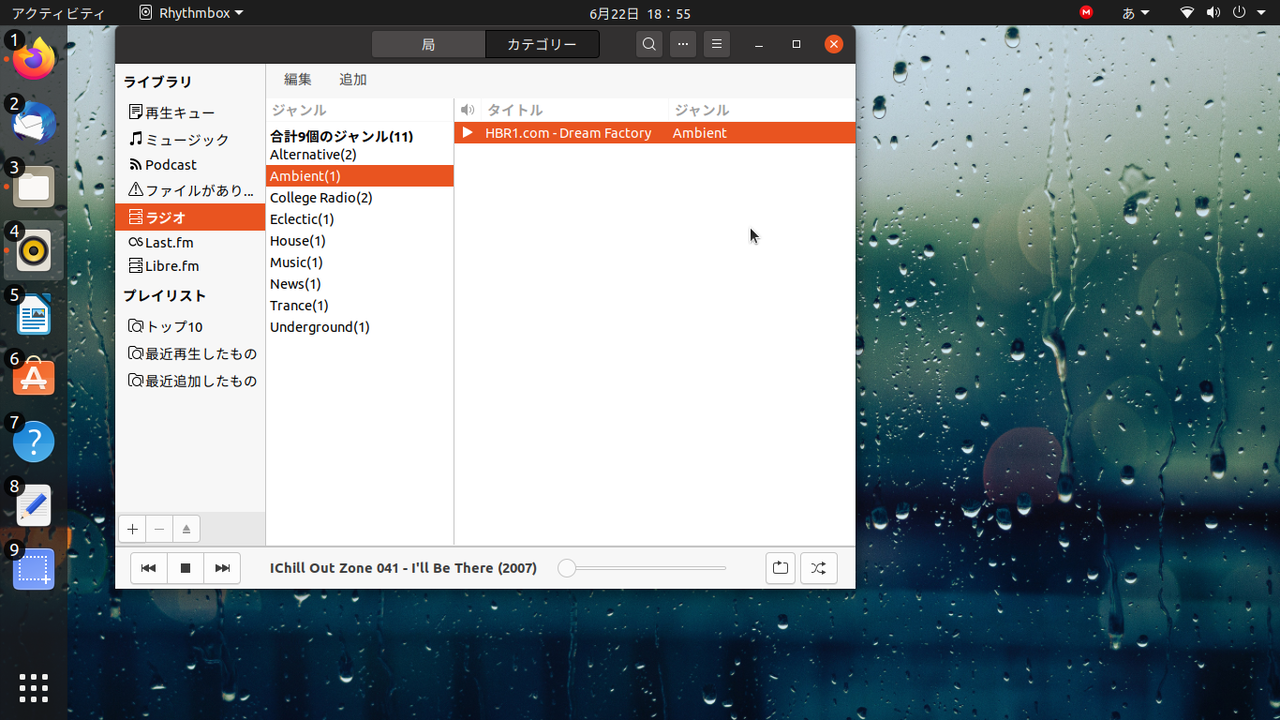Open the input method あ dropdown
The image size is (1280, 720).
pyautogui.click(x=1136, y=13)
